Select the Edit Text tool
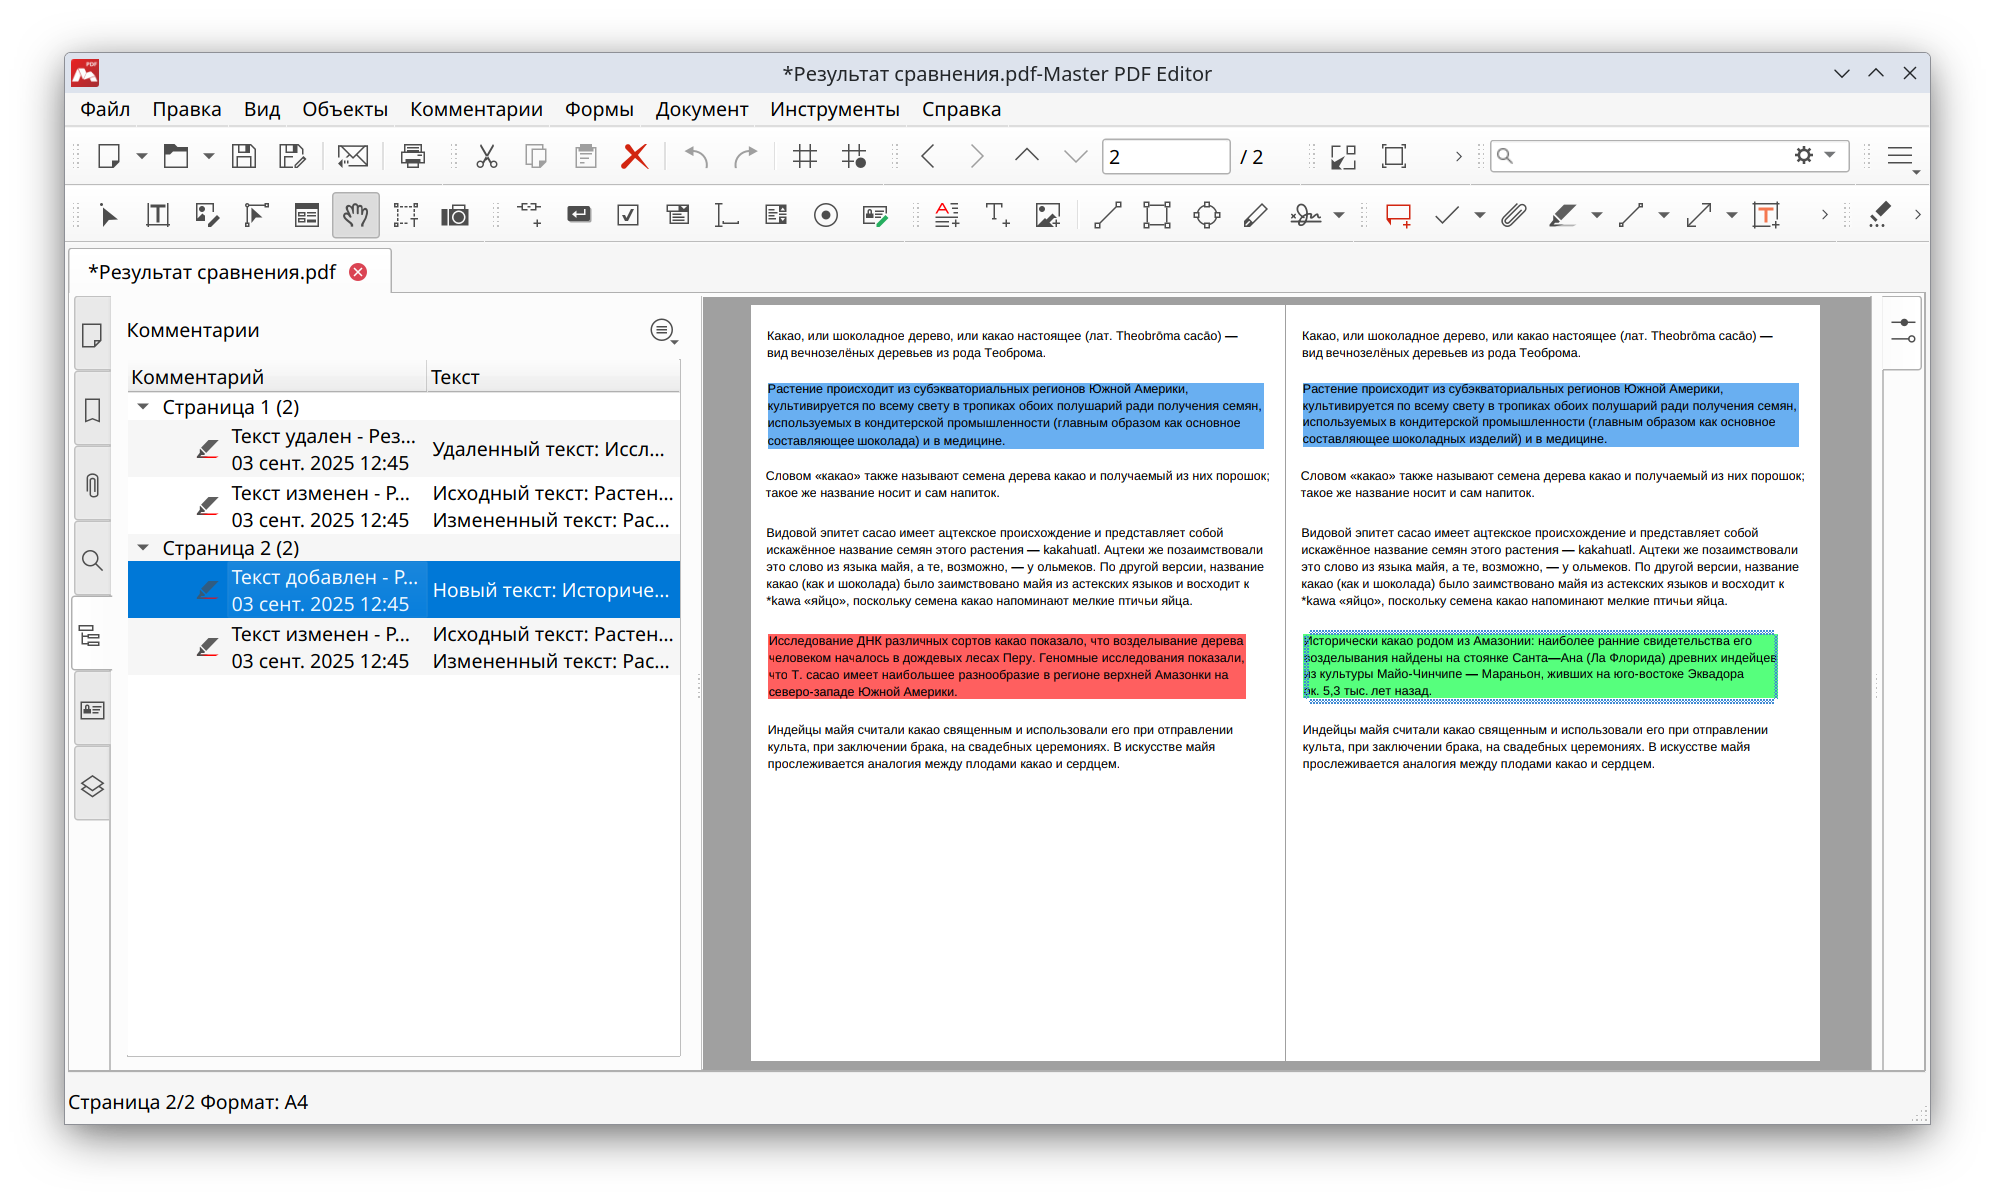Screen dimensions: 1995x1201 [158, 215]
